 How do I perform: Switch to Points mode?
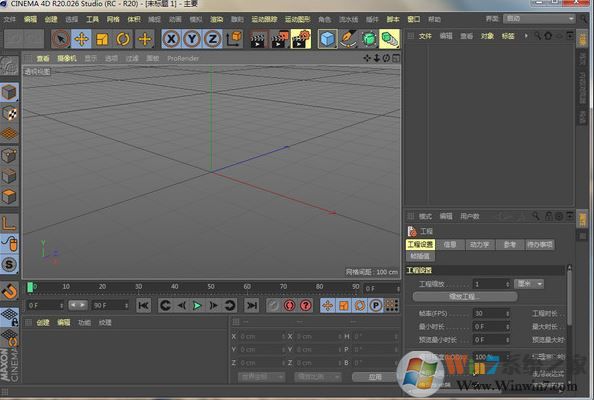9,156
